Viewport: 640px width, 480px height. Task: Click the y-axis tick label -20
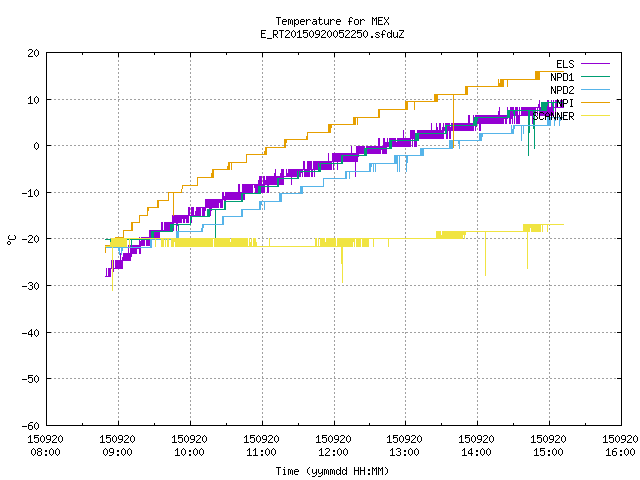(x=31, y=239)
